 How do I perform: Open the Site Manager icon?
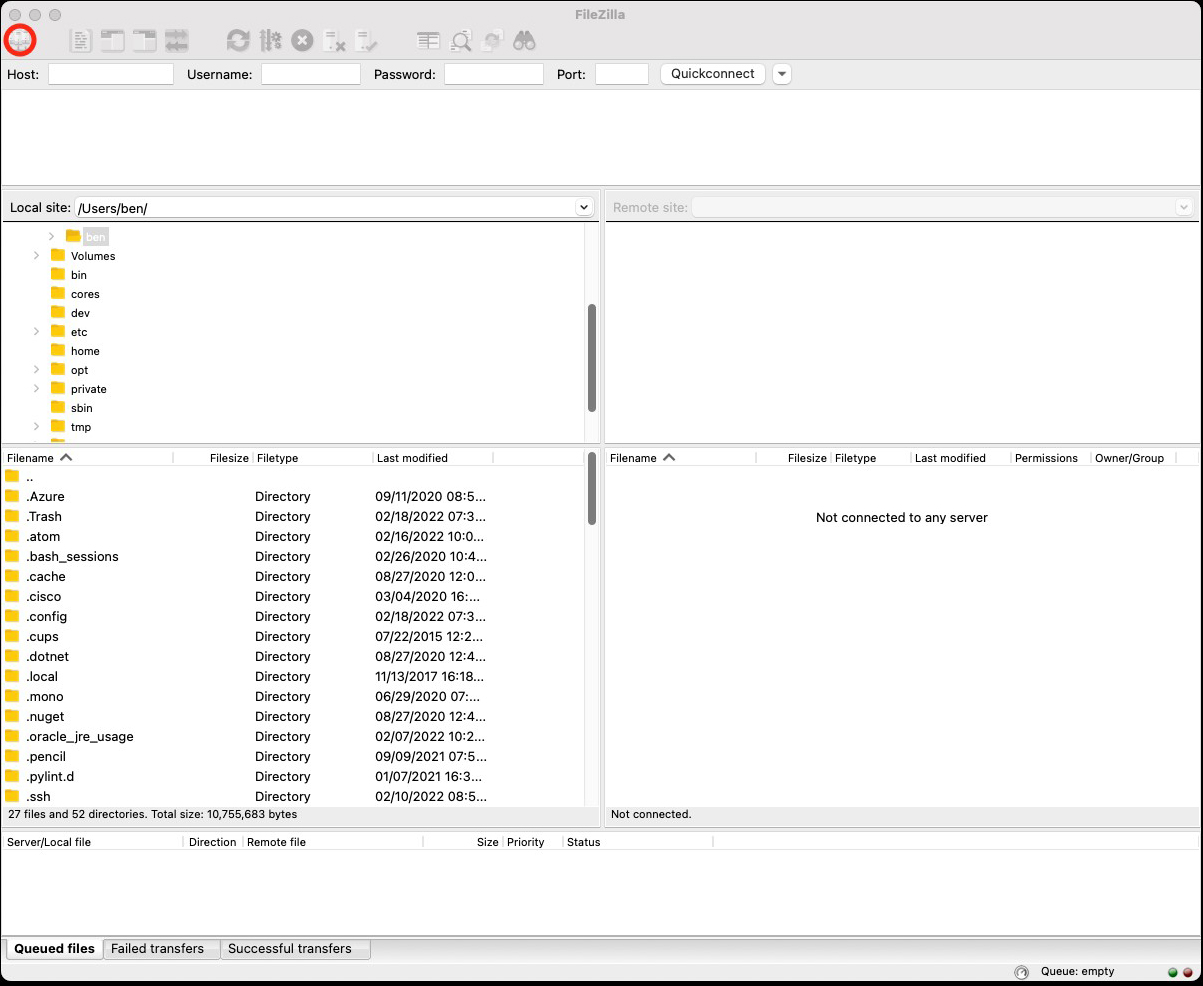click(20, 41)
